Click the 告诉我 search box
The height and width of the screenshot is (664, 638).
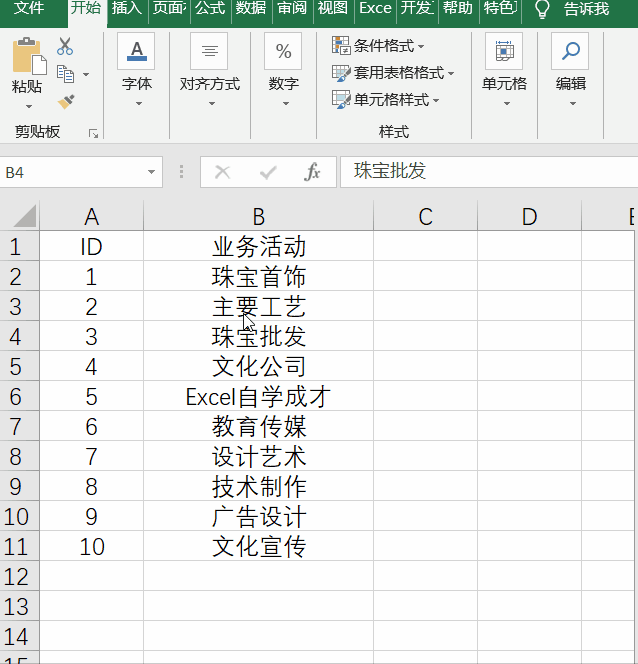pos(587,9)
